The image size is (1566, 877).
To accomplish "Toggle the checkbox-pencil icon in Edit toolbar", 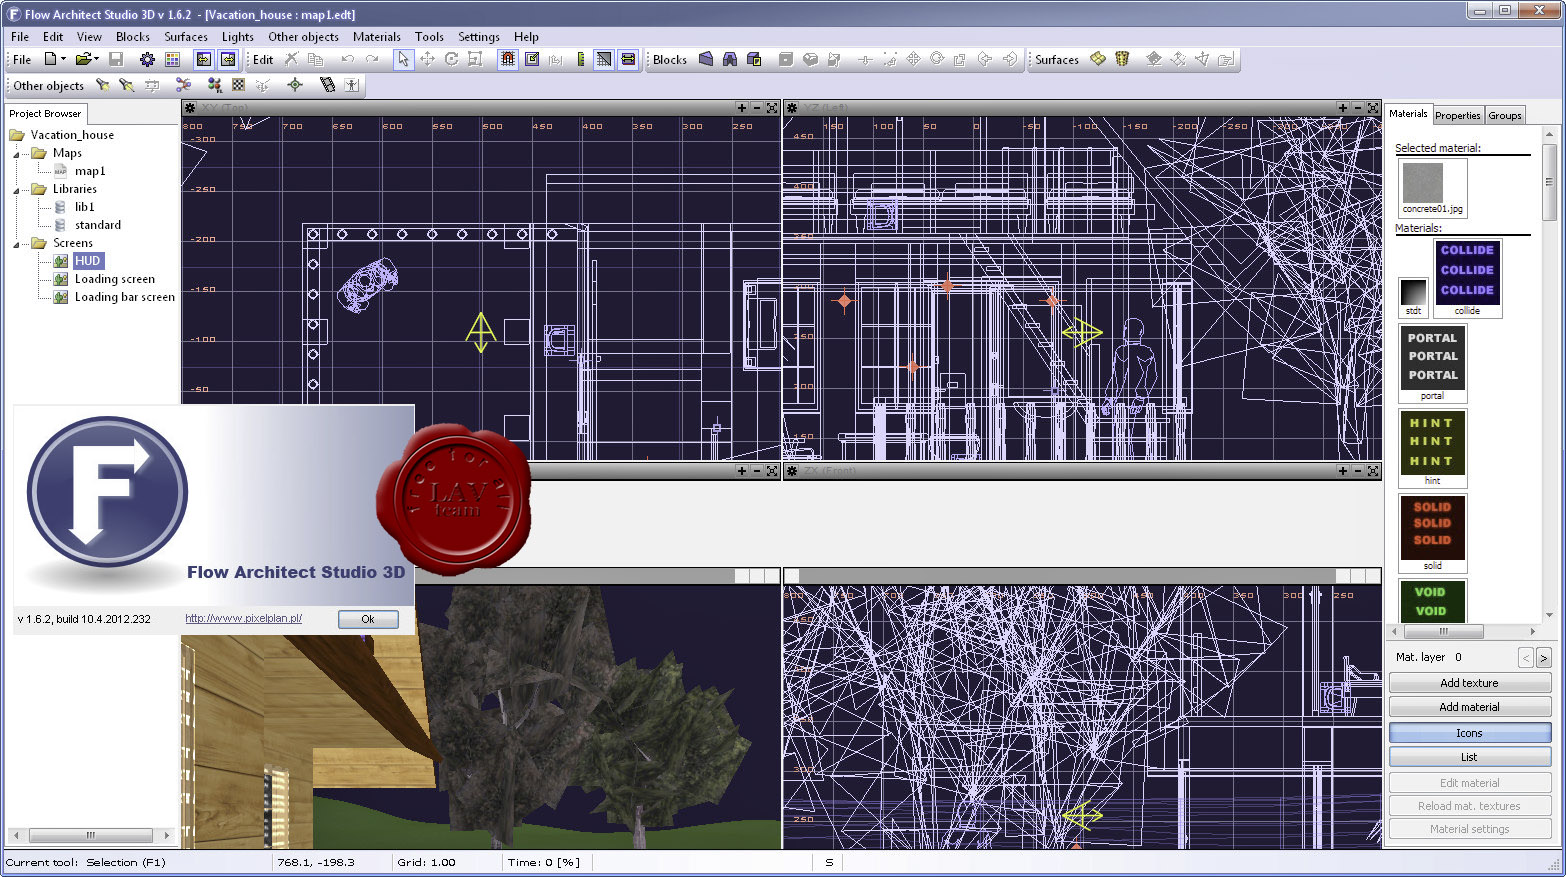I will 532,59.
